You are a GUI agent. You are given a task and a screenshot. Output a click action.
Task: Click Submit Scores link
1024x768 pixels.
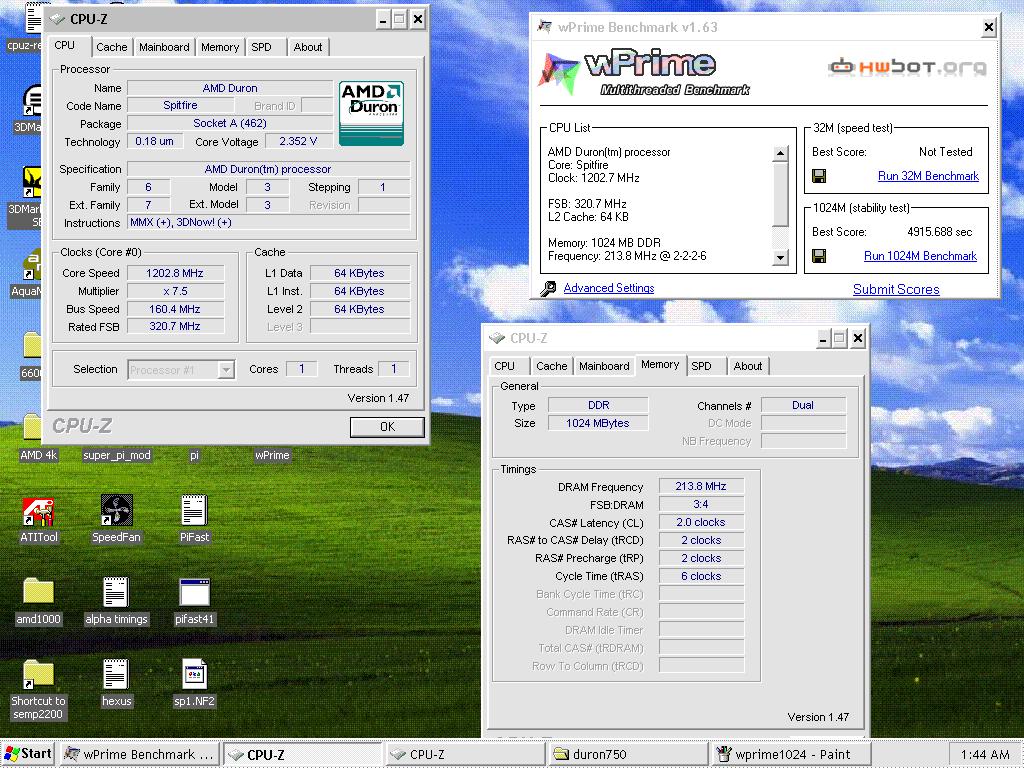(x=896, y=289)
